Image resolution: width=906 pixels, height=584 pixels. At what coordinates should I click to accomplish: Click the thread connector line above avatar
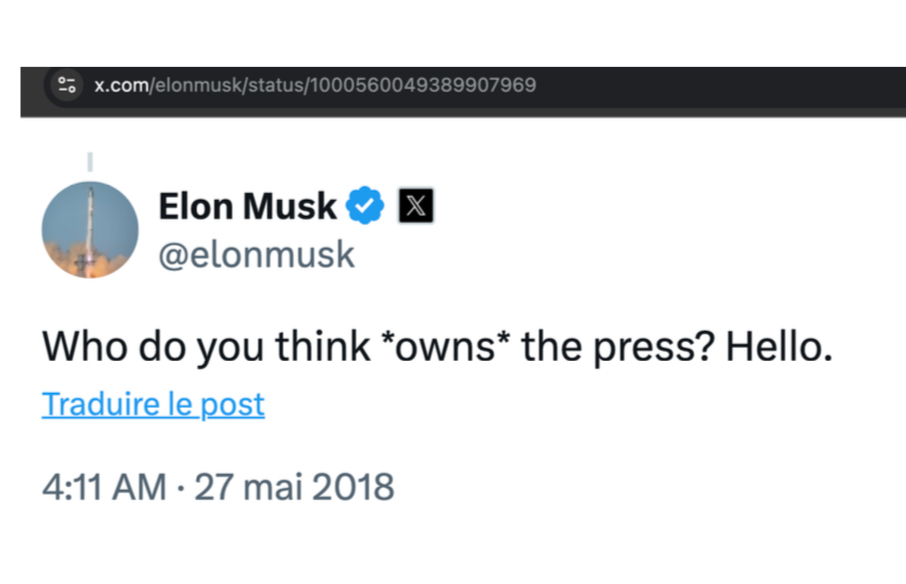[x=89, y=160]
